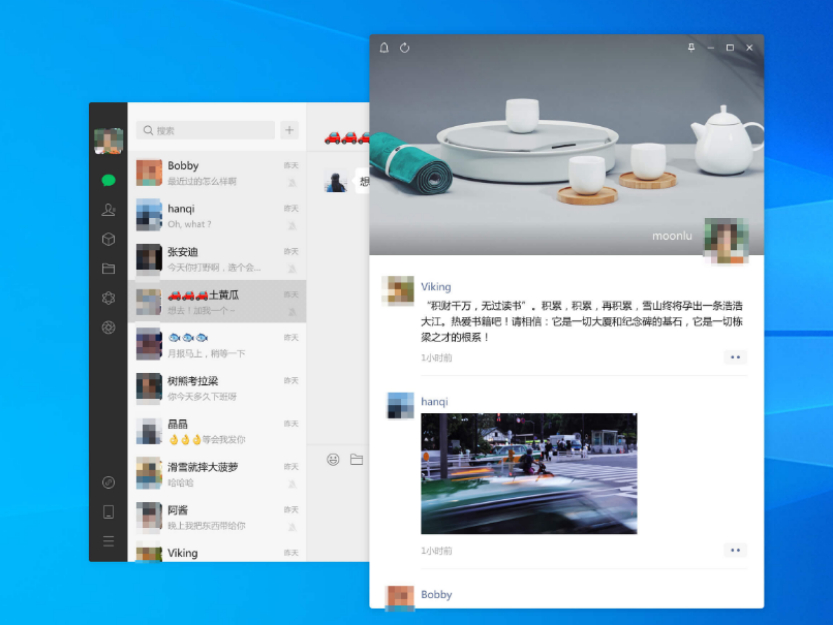The height and width of the screenshot is (625, 833).
Task: Open the three-fish emoji group chat
Action: tap(217, 344)
